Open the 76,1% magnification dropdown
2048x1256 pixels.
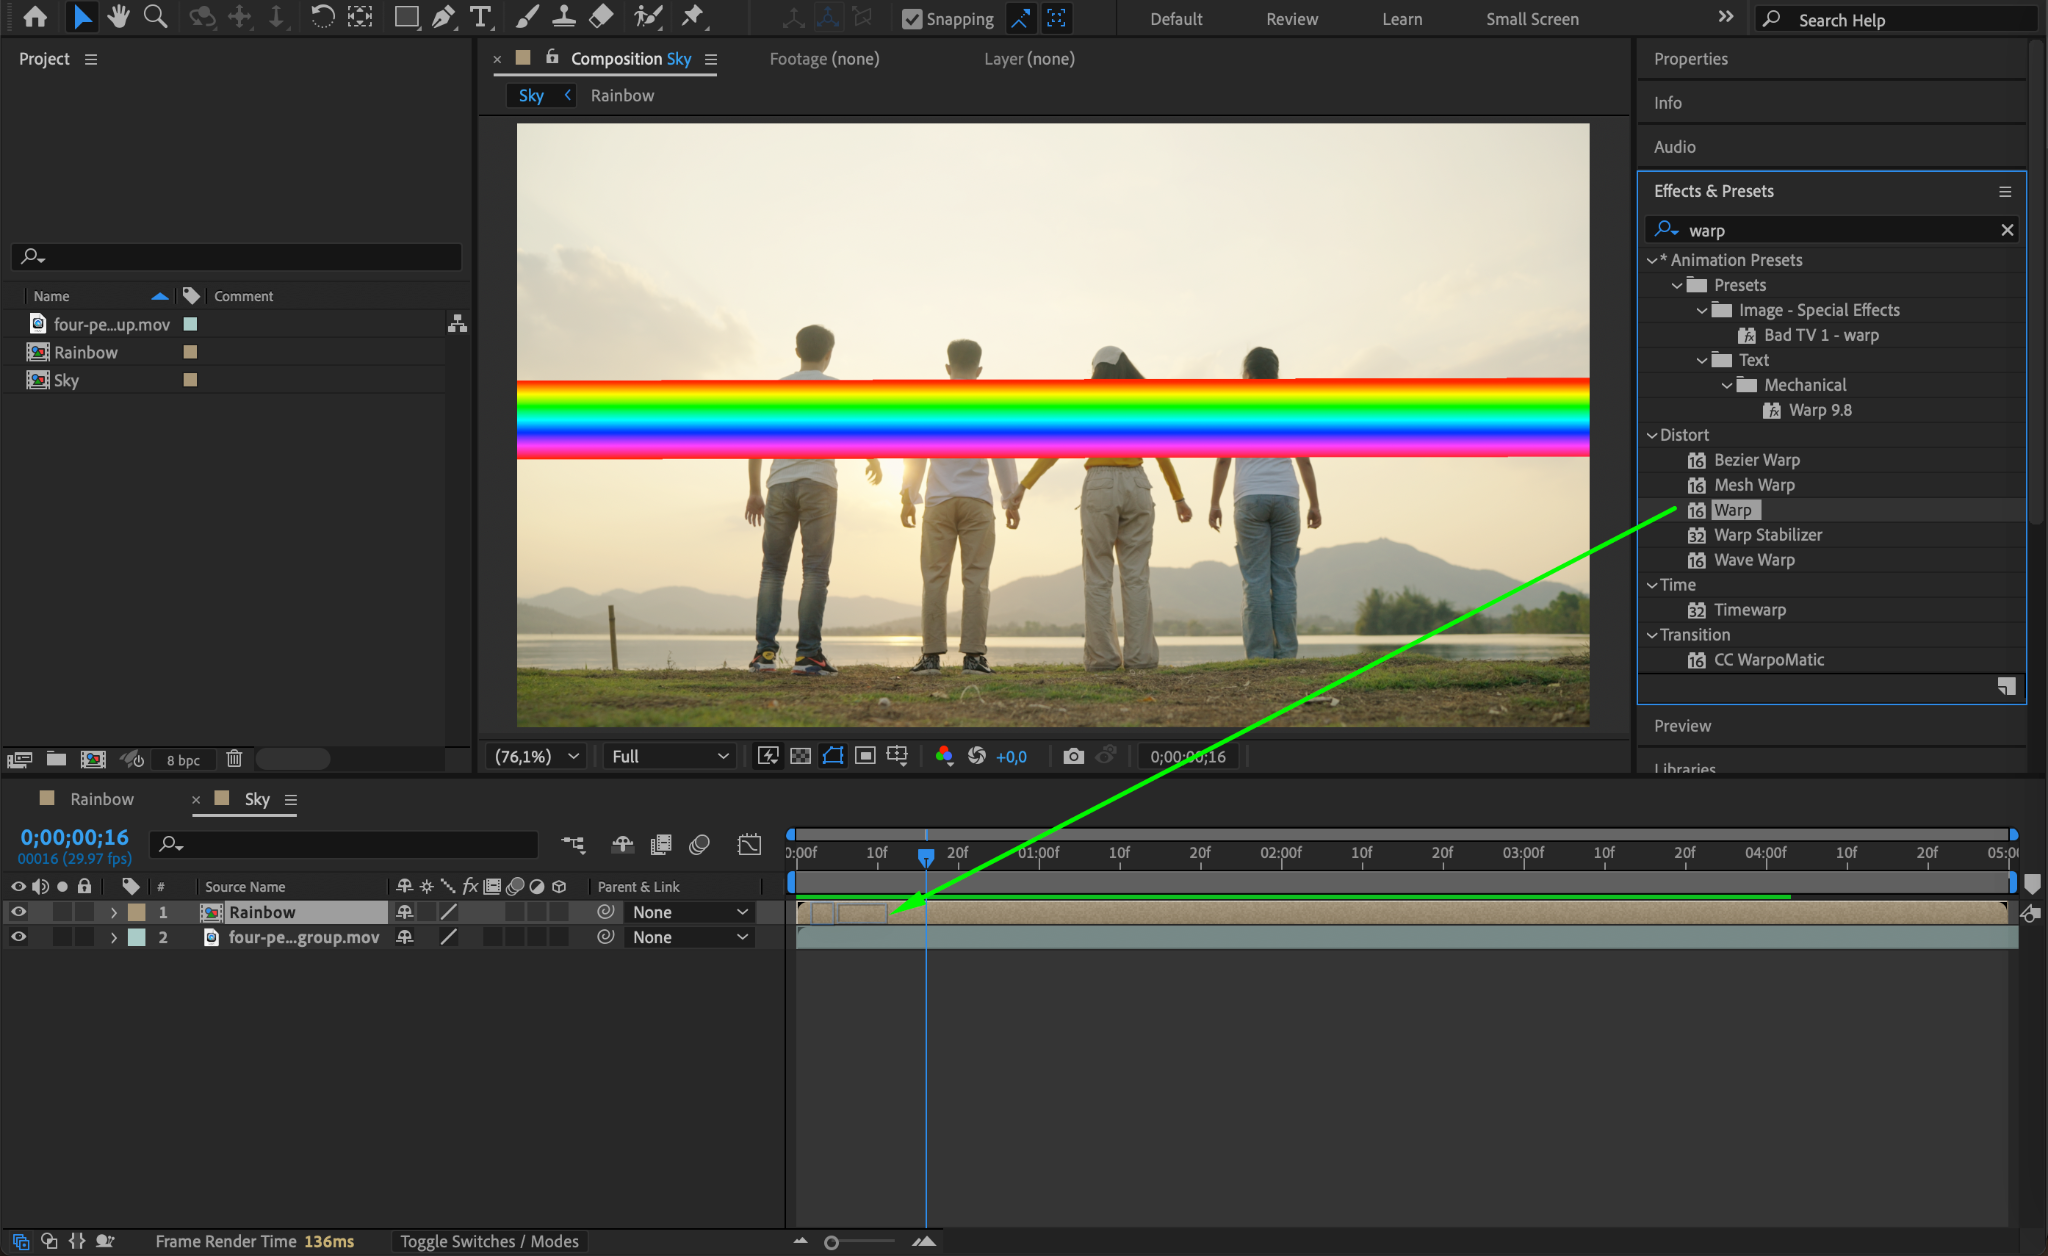[x=537, y=756]
